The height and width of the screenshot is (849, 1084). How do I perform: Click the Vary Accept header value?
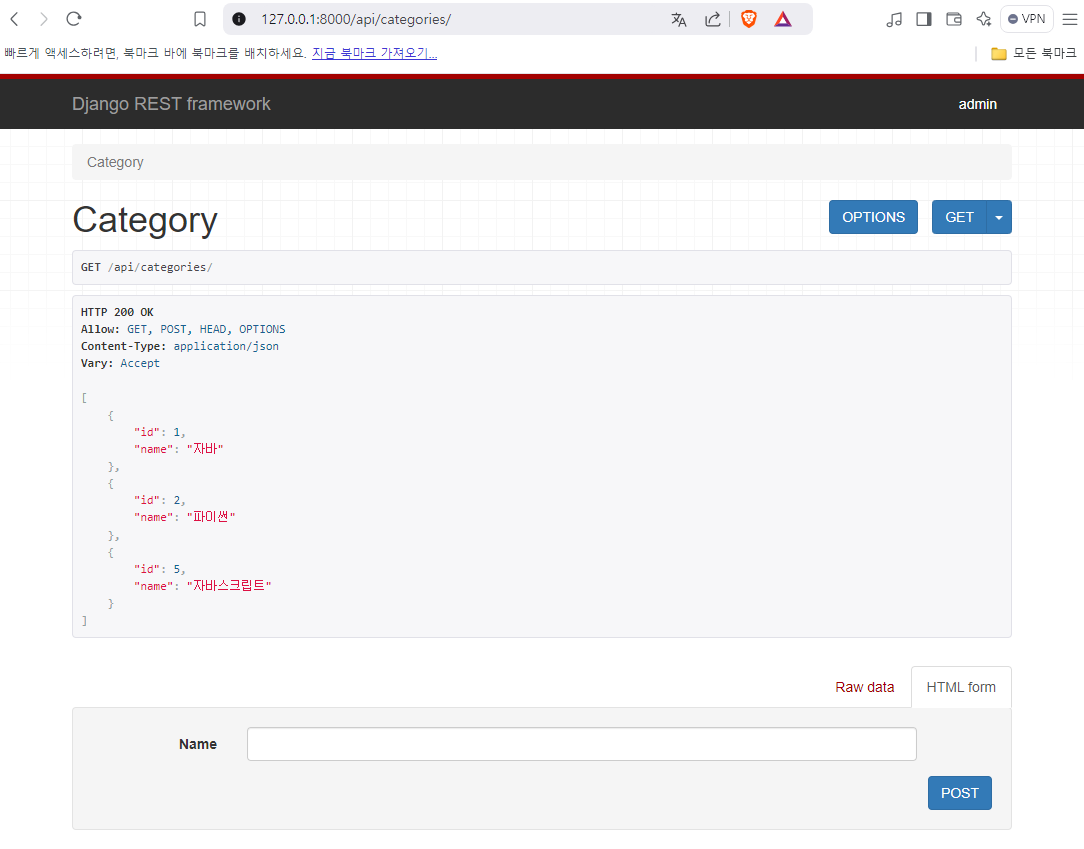(140, 364)
